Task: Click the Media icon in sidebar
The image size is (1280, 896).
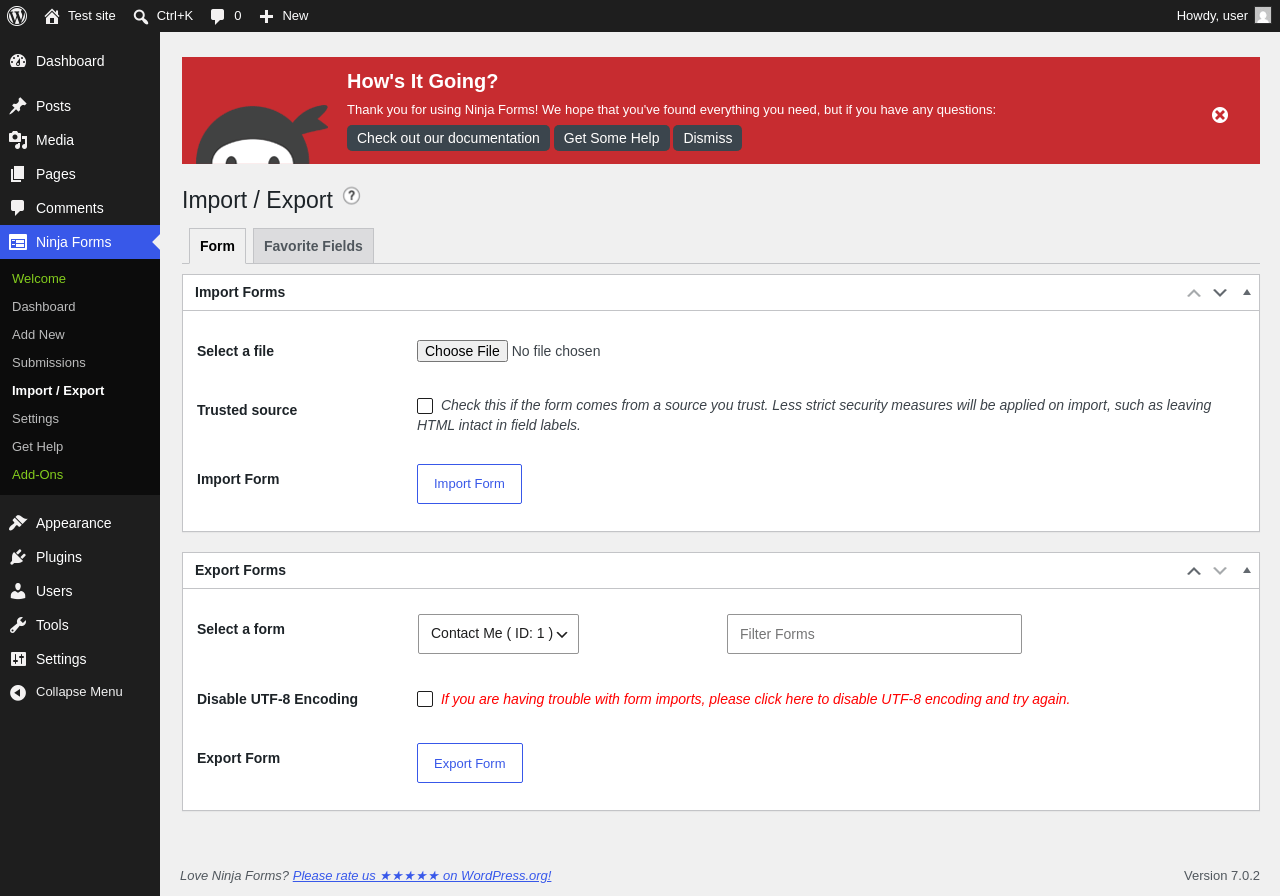Action: (x=18, y=140)
